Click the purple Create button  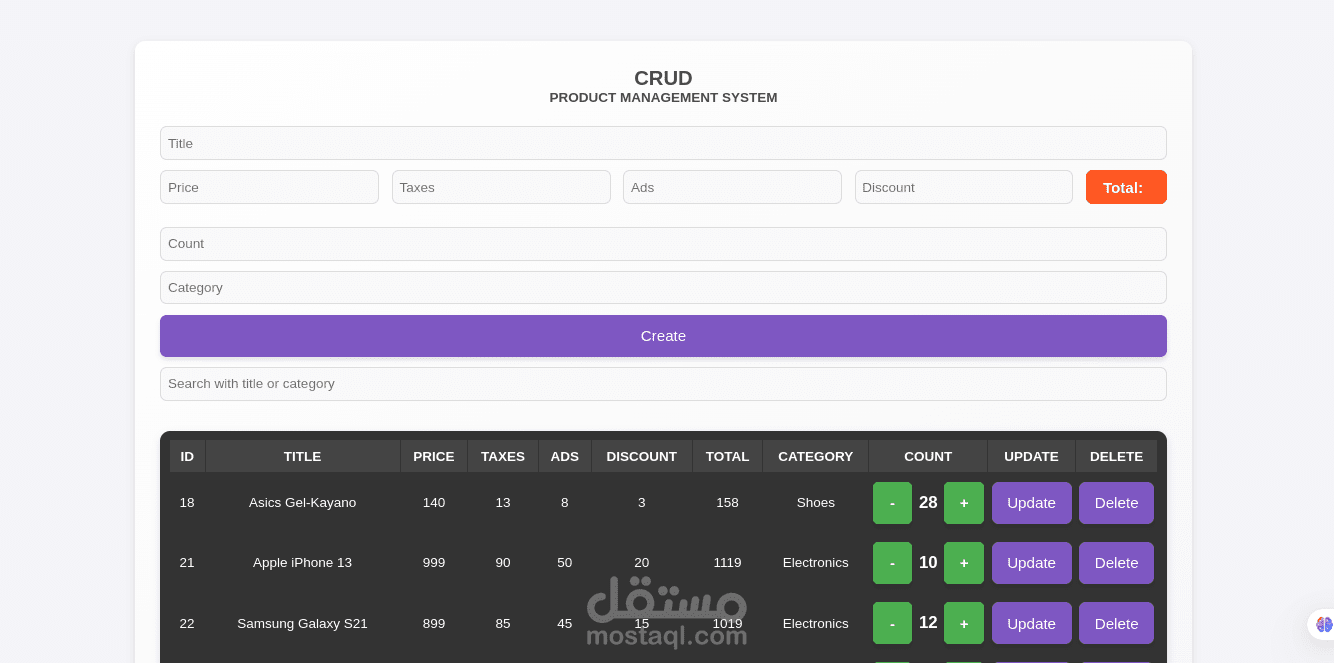(663, 336)
